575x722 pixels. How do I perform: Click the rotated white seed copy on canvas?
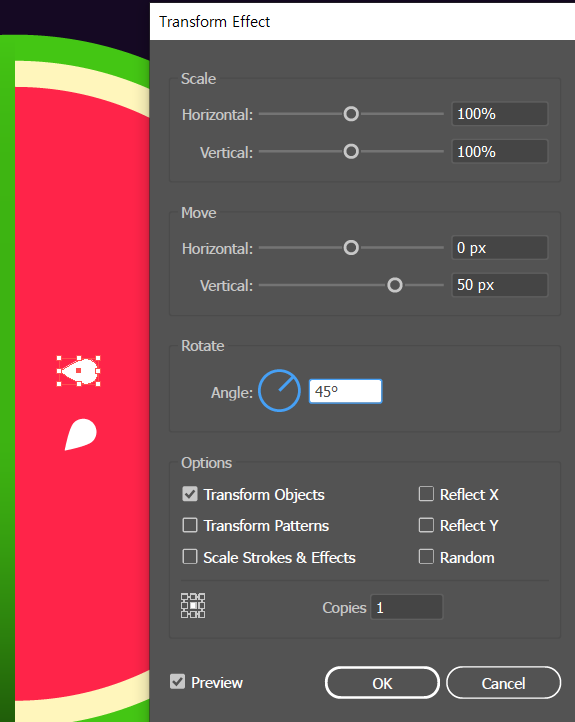tap(81, 434)
